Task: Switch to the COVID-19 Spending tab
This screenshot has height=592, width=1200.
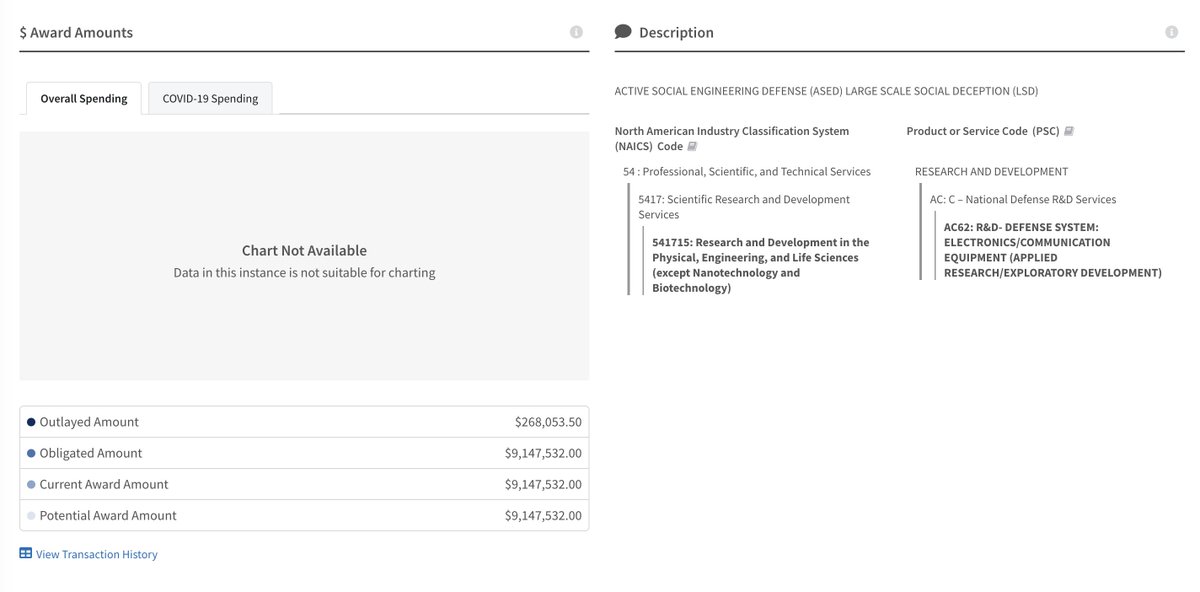Action: click(x=210, y=98)
